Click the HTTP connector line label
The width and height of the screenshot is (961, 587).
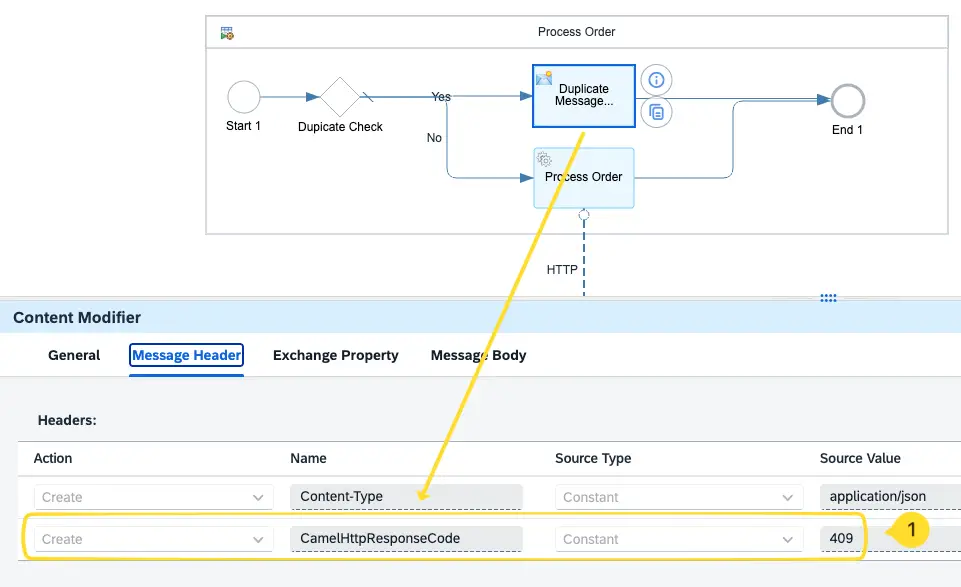pos(562,270)
